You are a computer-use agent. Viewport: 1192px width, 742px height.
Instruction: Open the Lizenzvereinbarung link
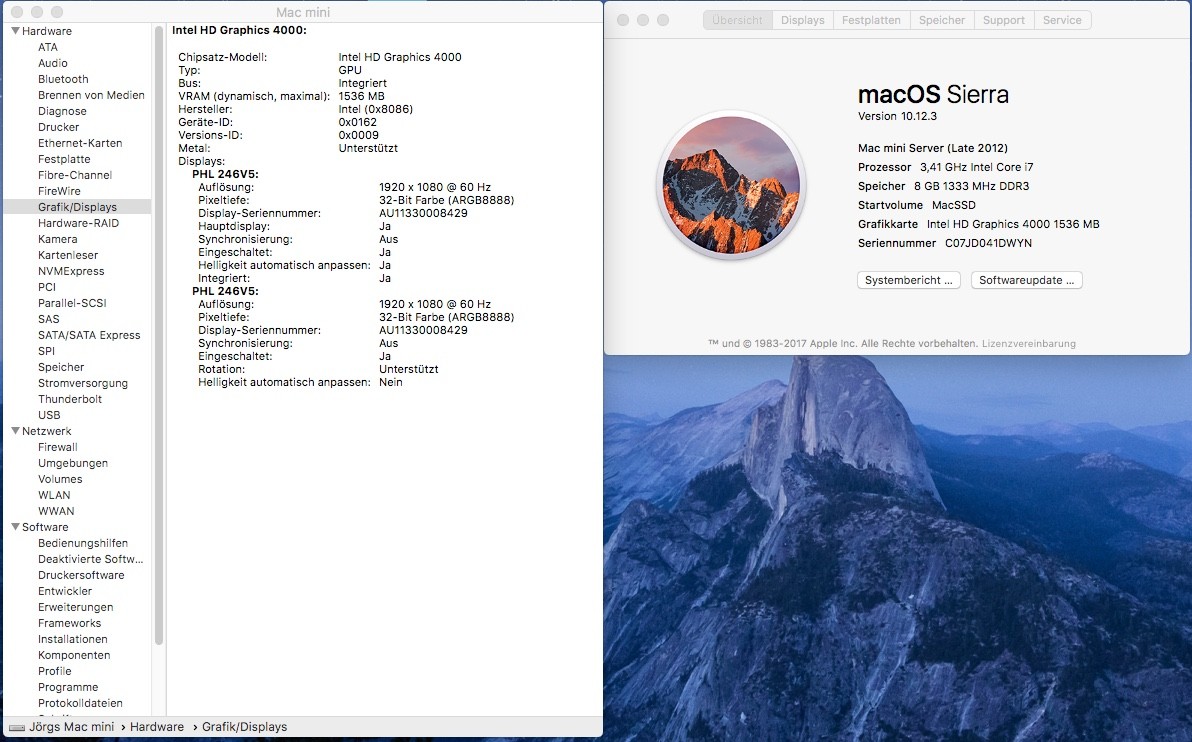pyautogui.click(x=1029, y=344)
